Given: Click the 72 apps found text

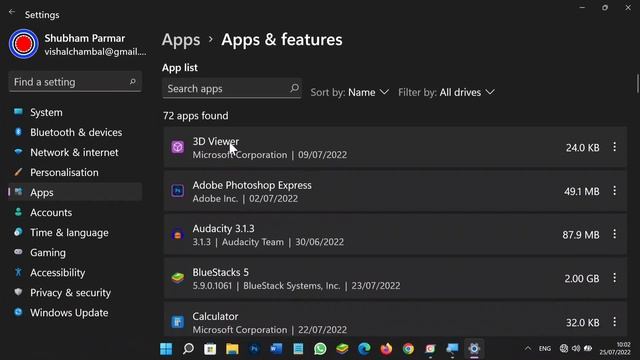Looking at the screenshot, I should [196, 116].
